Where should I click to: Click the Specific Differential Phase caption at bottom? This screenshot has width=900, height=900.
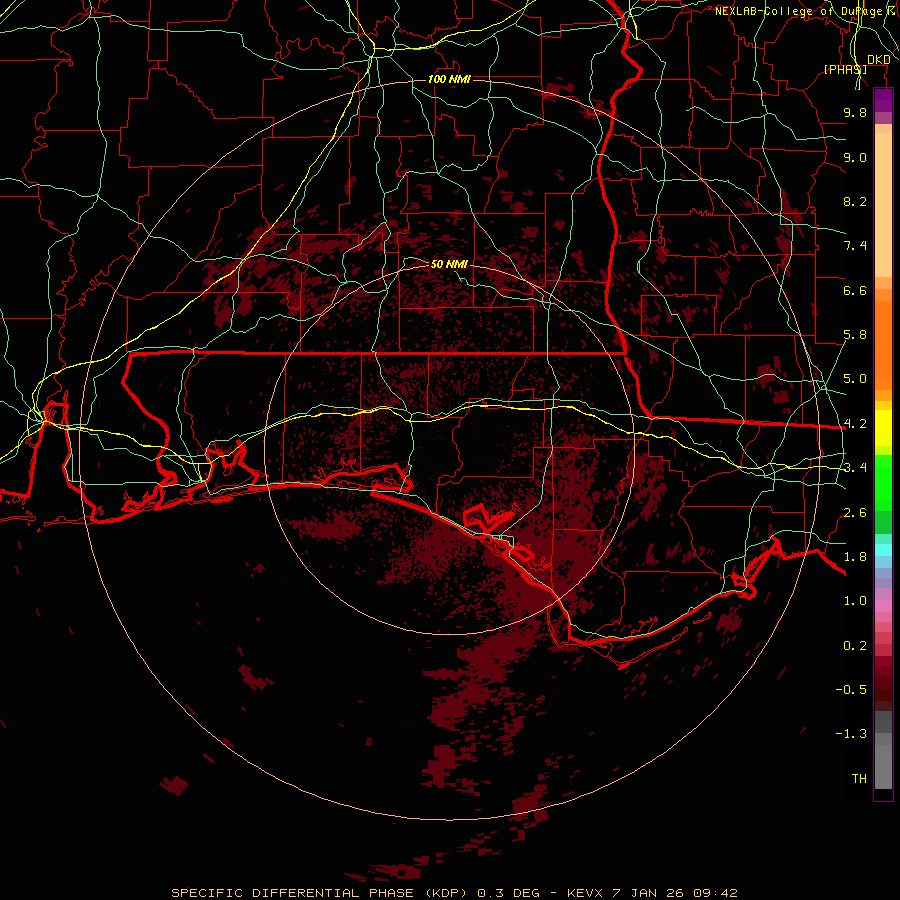pyautogui.click(x=454, y=893)
